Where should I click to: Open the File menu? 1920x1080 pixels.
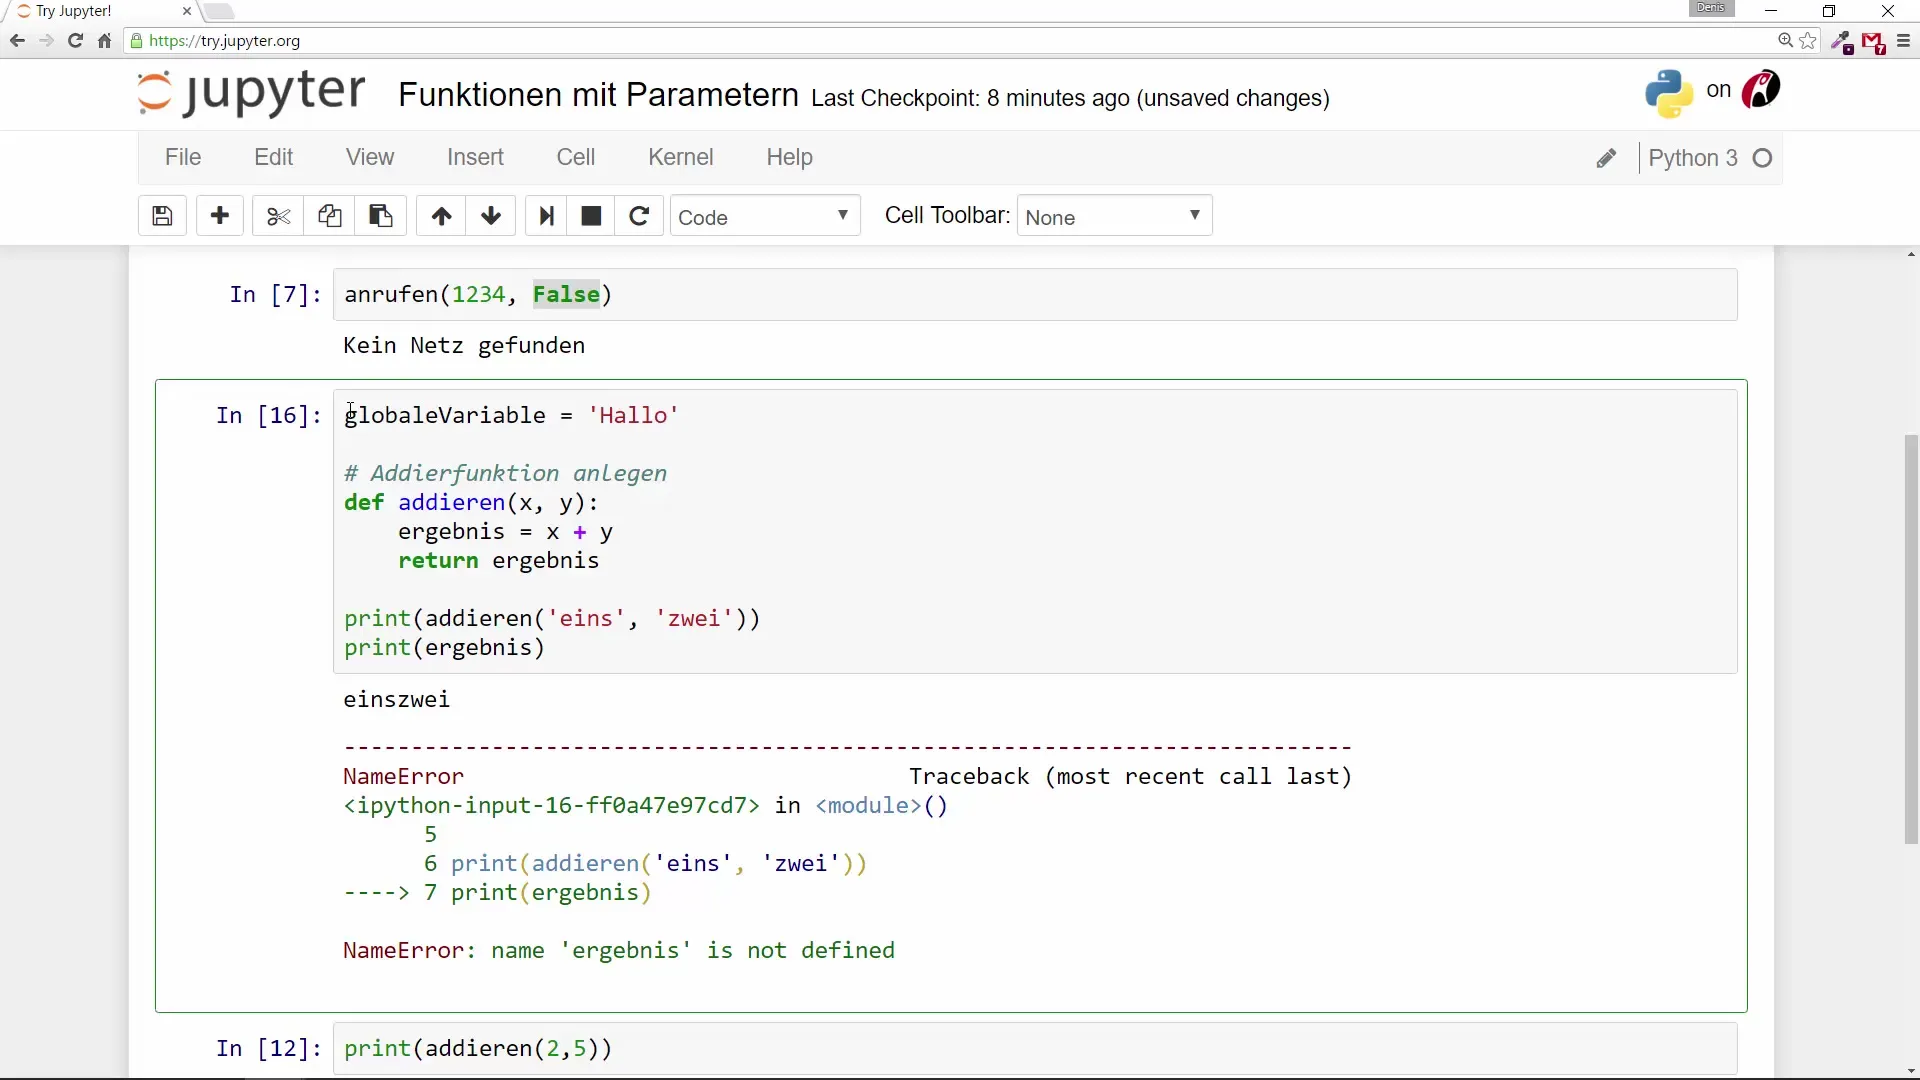pos(183,157)
